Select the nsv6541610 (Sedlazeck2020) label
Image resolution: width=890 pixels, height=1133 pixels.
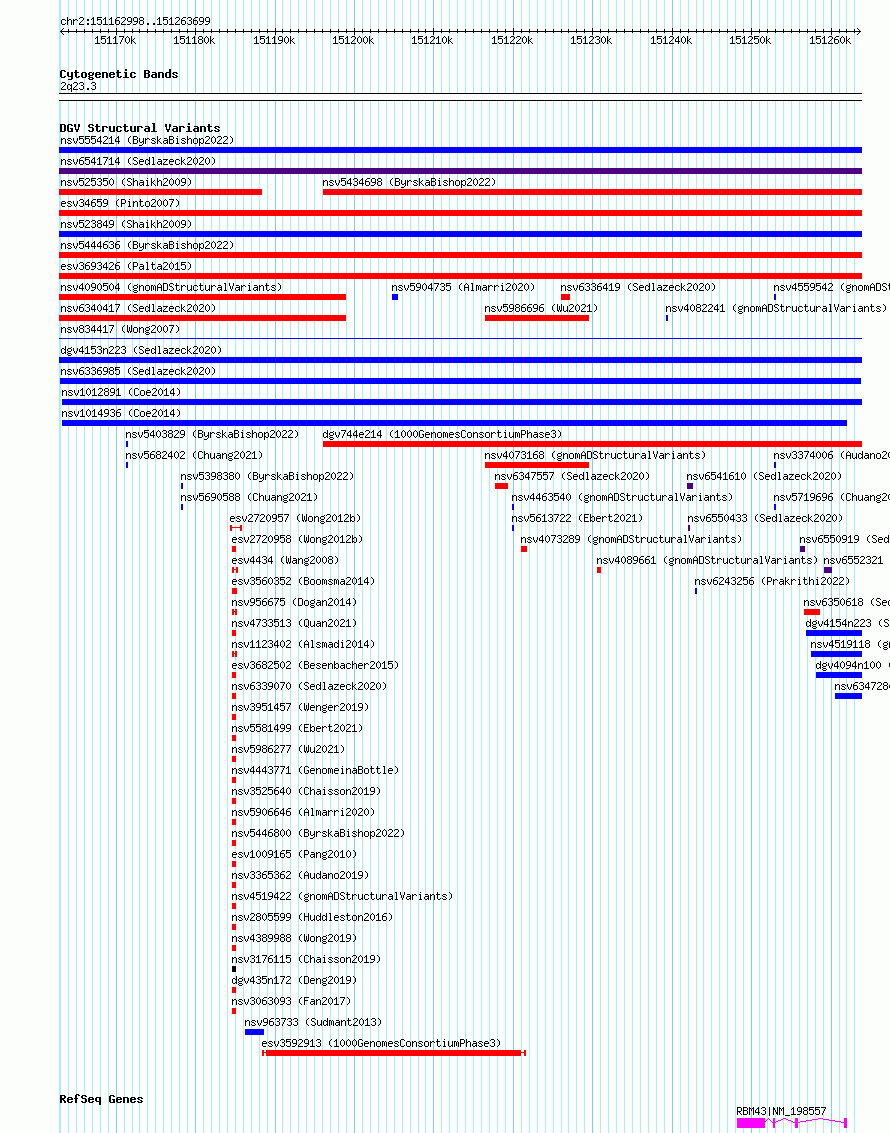click(764, 475)
